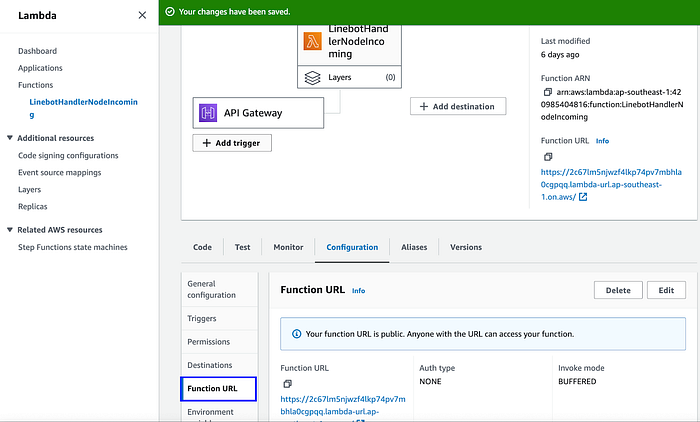The image size is (700, 422).
Task: Select the API Gateway trigger box
Action: click(x=258, y=113)
